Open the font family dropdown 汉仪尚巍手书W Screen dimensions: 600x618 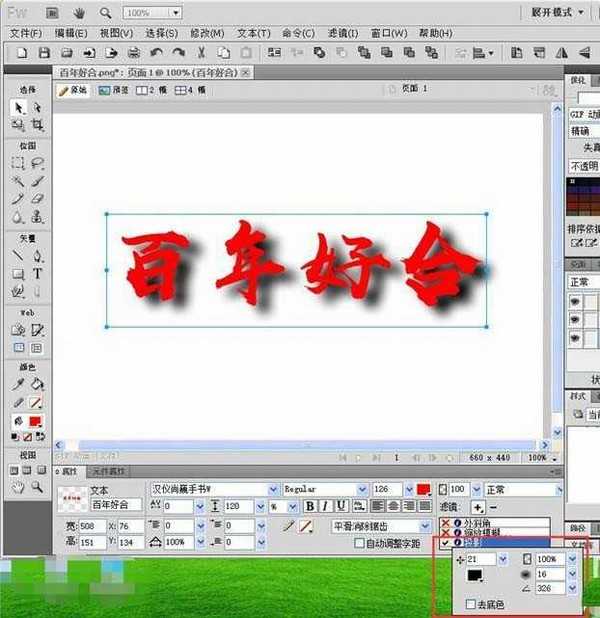(x=272, y=489)
